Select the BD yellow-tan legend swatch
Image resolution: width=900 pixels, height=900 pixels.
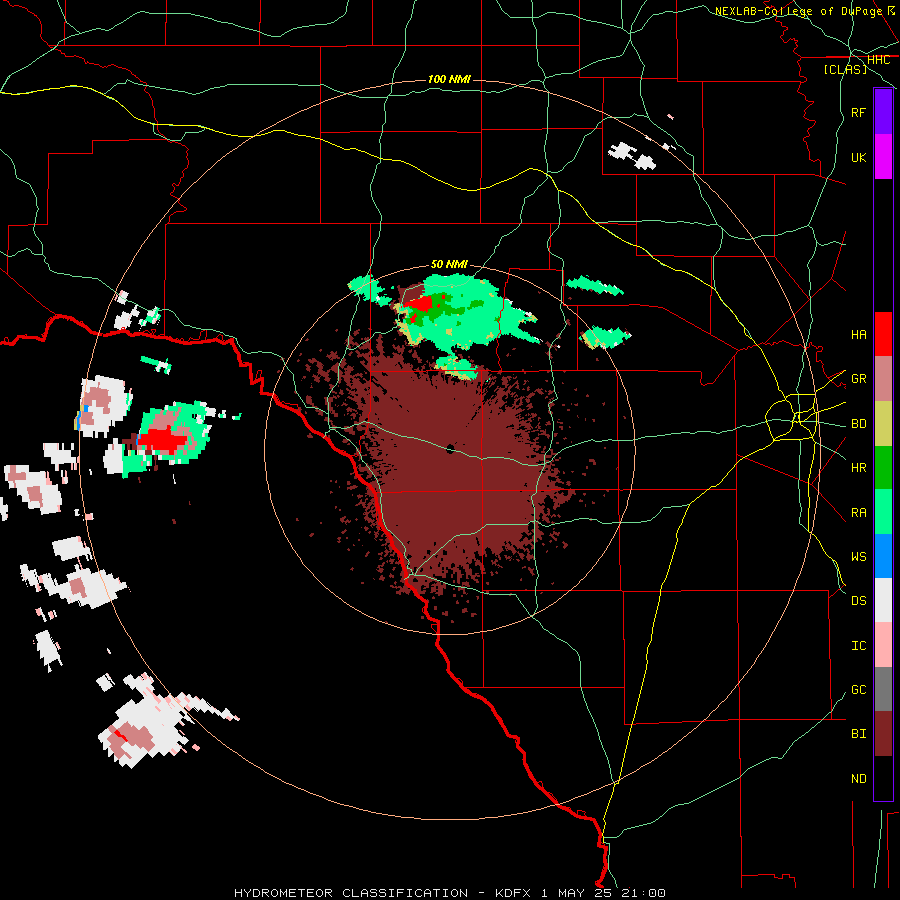(883, 424)
